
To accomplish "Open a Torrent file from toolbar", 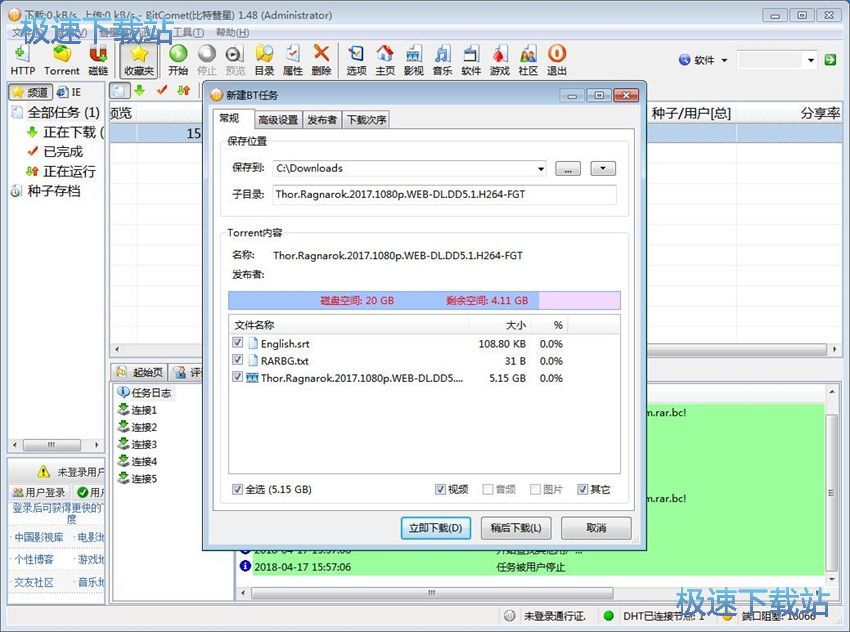I will point(62,60).
